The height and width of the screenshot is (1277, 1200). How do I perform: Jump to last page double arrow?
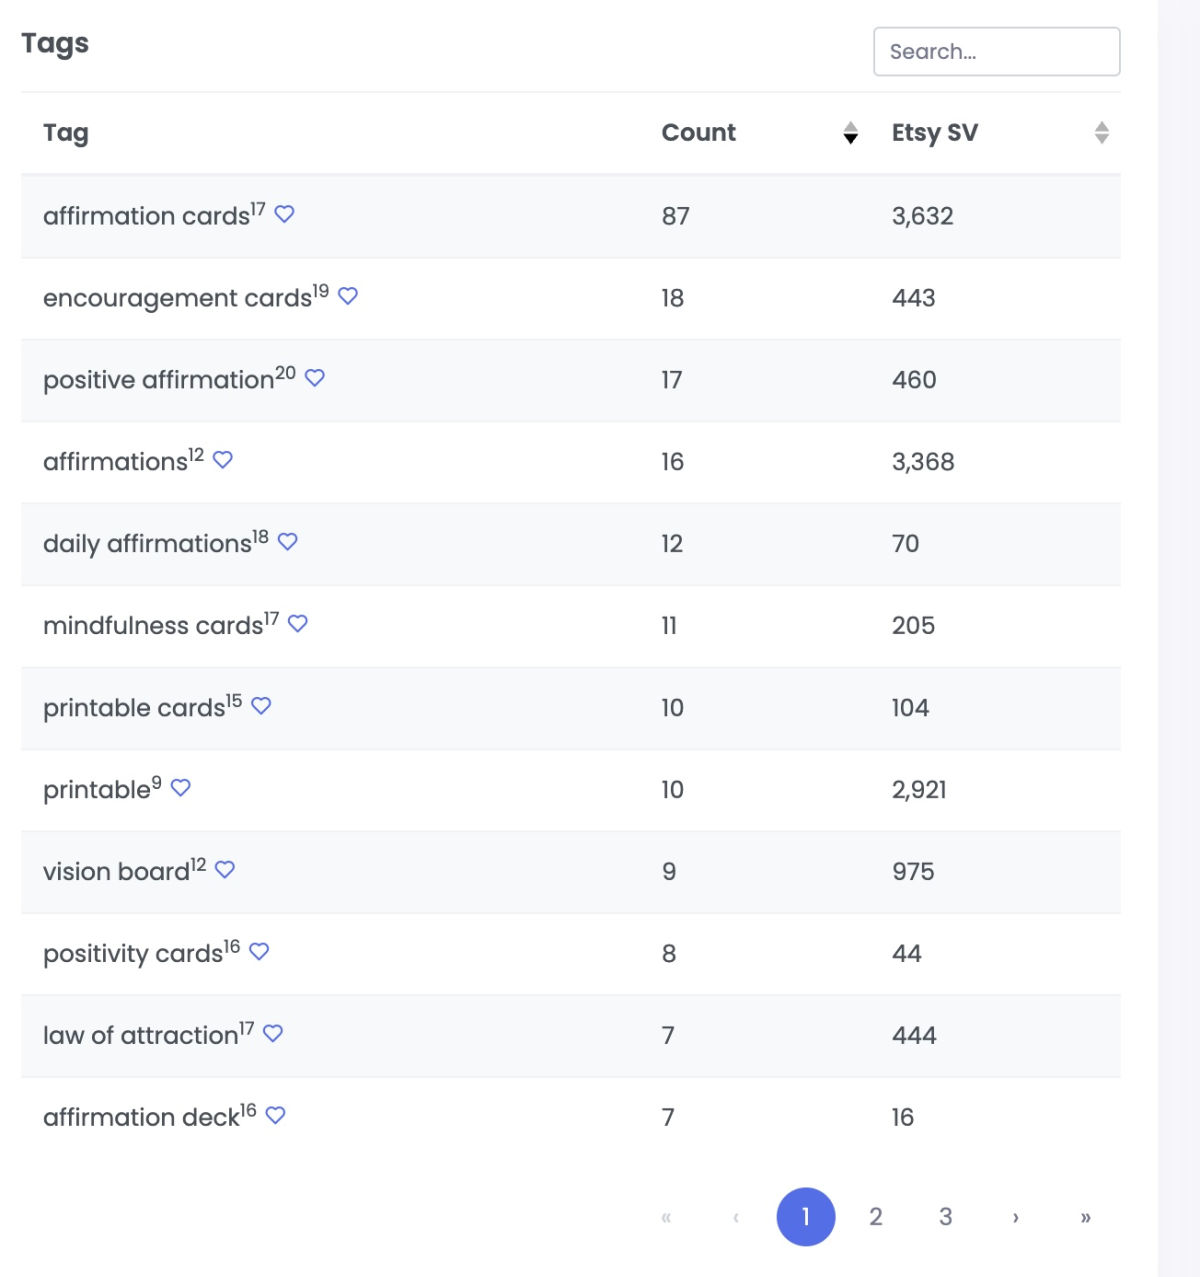pos(1085,1217)
